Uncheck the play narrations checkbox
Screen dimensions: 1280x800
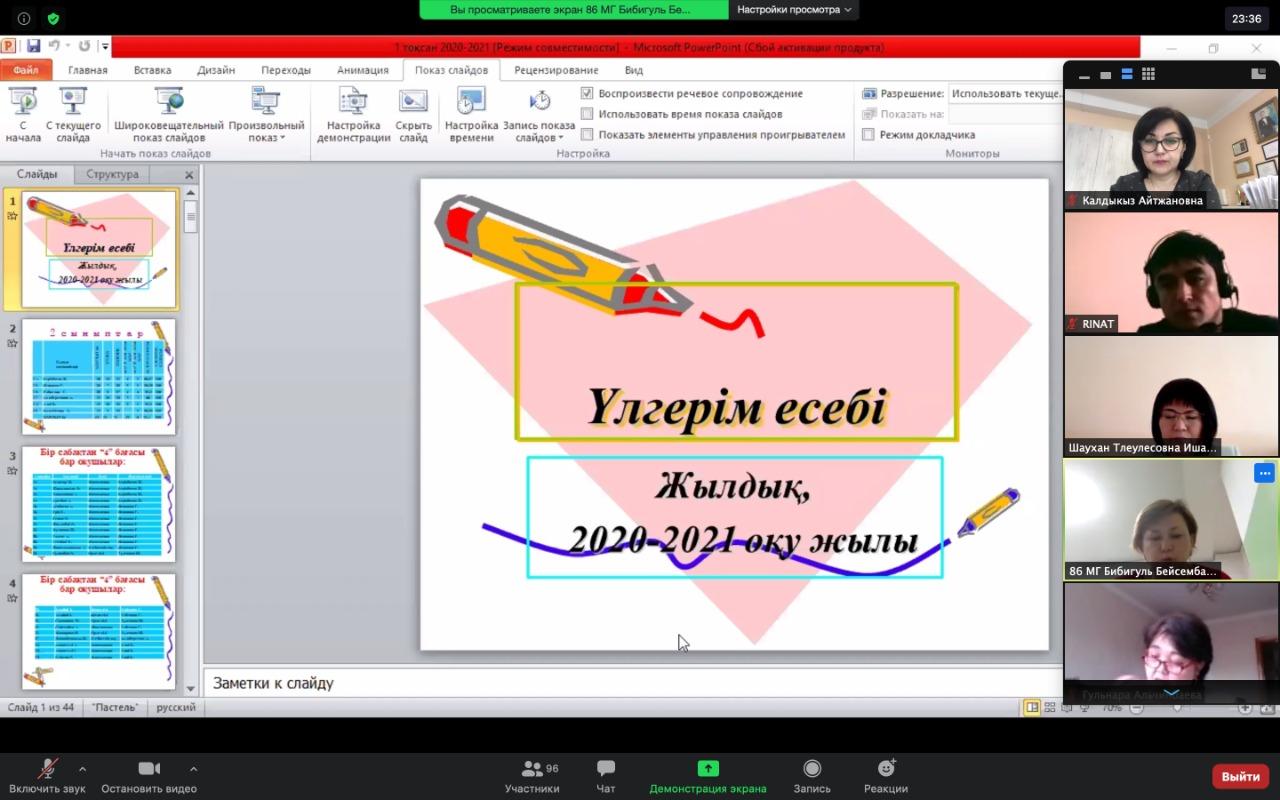point(587,93)
